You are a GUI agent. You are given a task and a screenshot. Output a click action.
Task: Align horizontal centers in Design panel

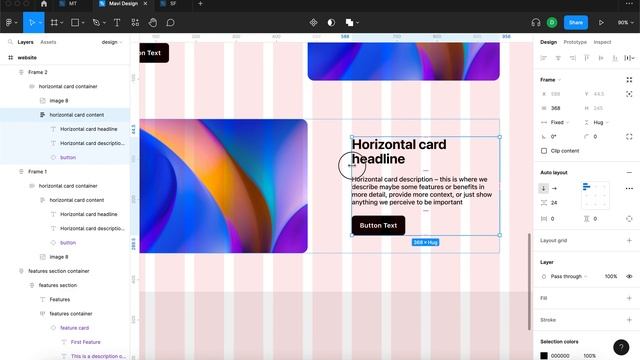558,58
